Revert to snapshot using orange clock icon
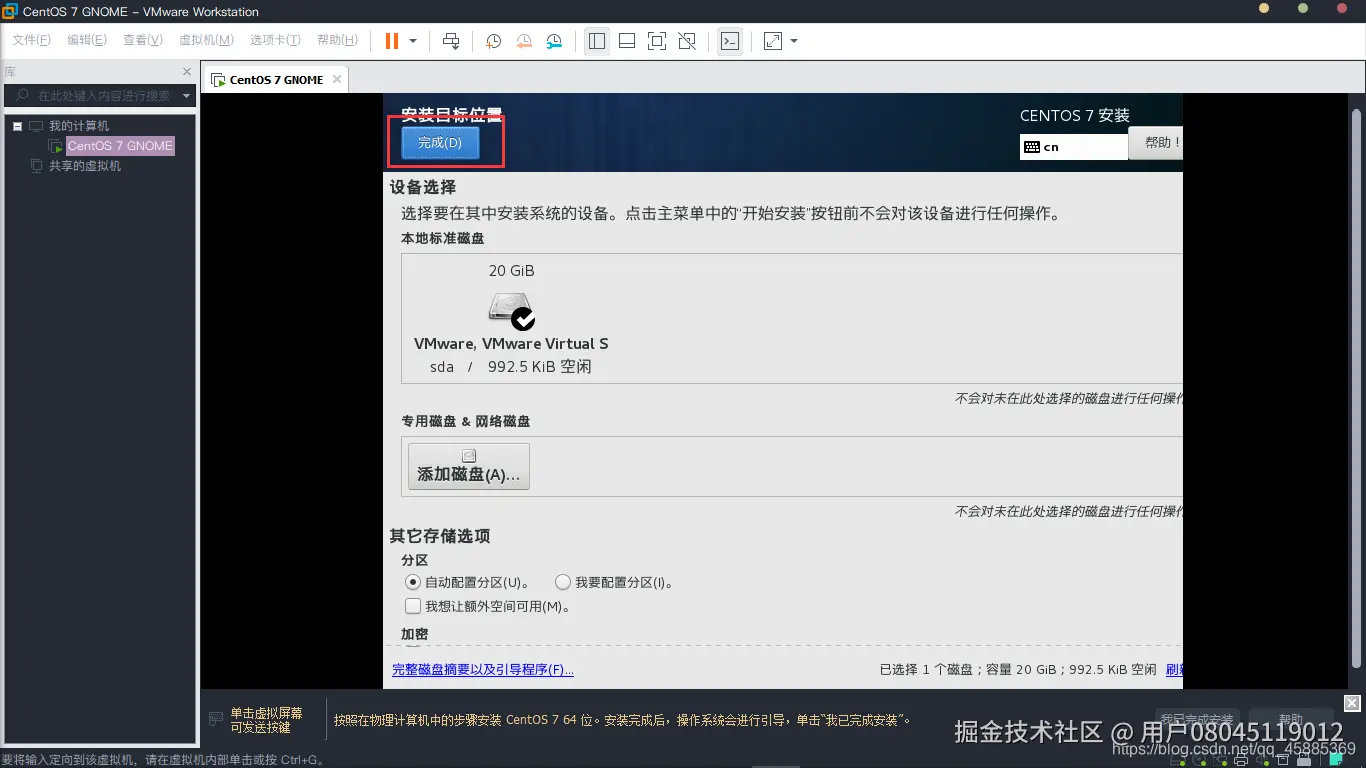This screenshot has width=1366, height=768. (x=524, y=41)
